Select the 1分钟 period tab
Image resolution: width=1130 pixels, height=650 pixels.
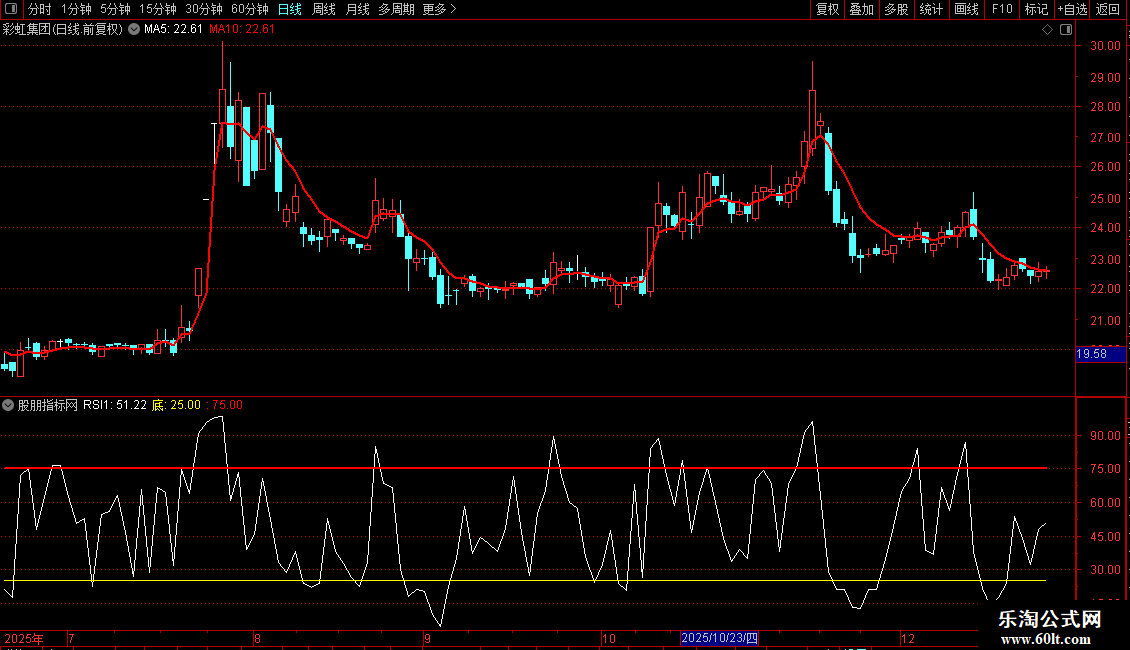(x=76, y=9)
